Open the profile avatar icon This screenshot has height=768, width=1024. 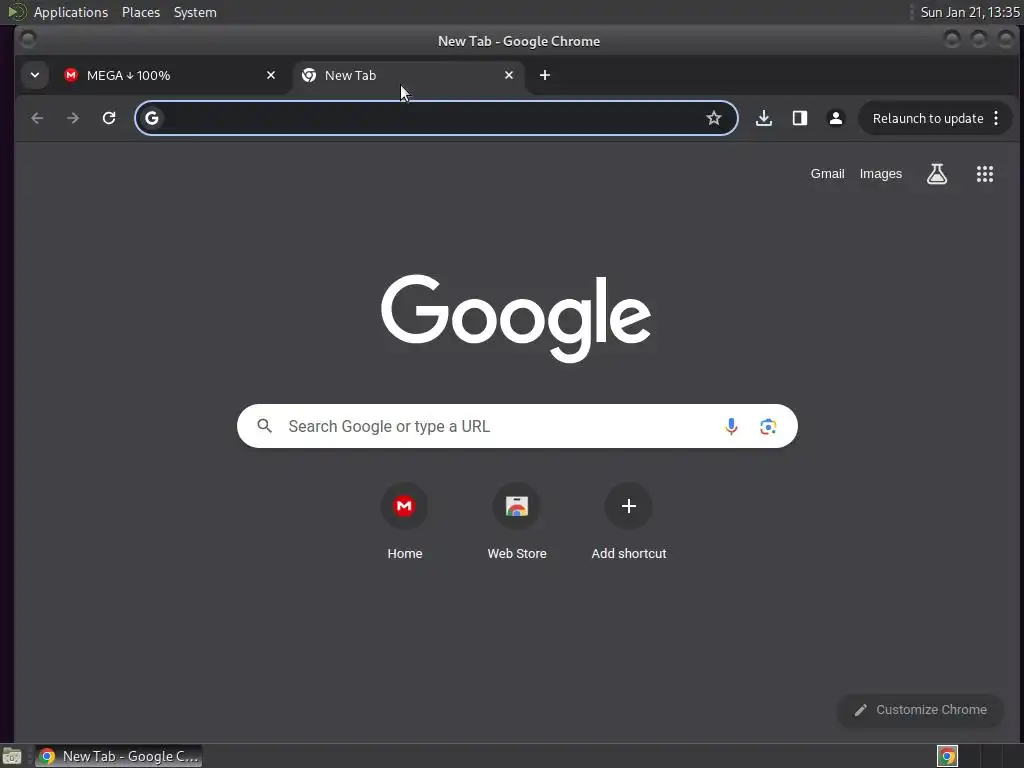click(x=835, y=118)
